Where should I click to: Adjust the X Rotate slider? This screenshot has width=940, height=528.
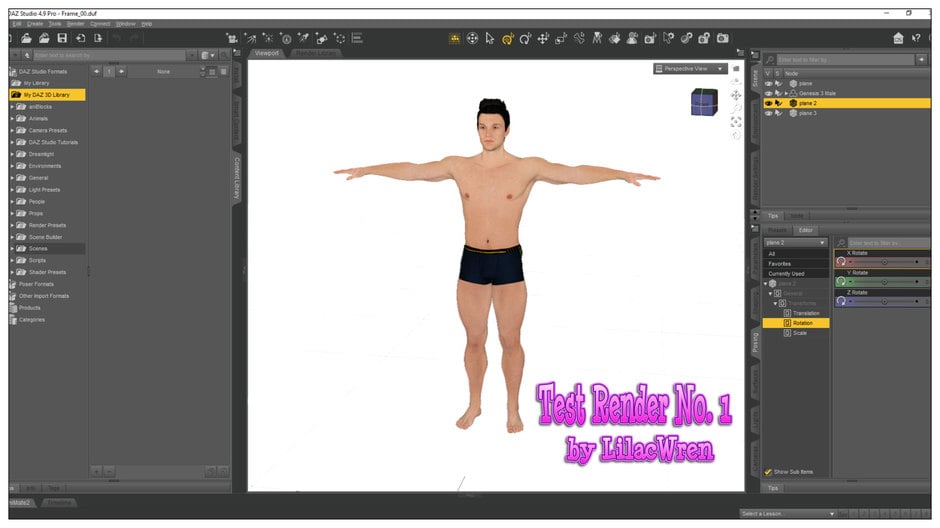(x=884, y=262)
